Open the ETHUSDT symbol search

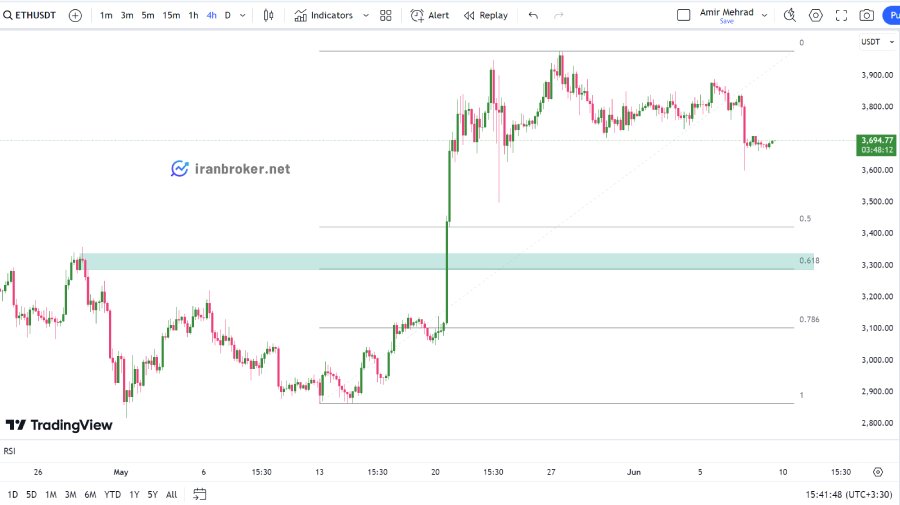[30, 15]
